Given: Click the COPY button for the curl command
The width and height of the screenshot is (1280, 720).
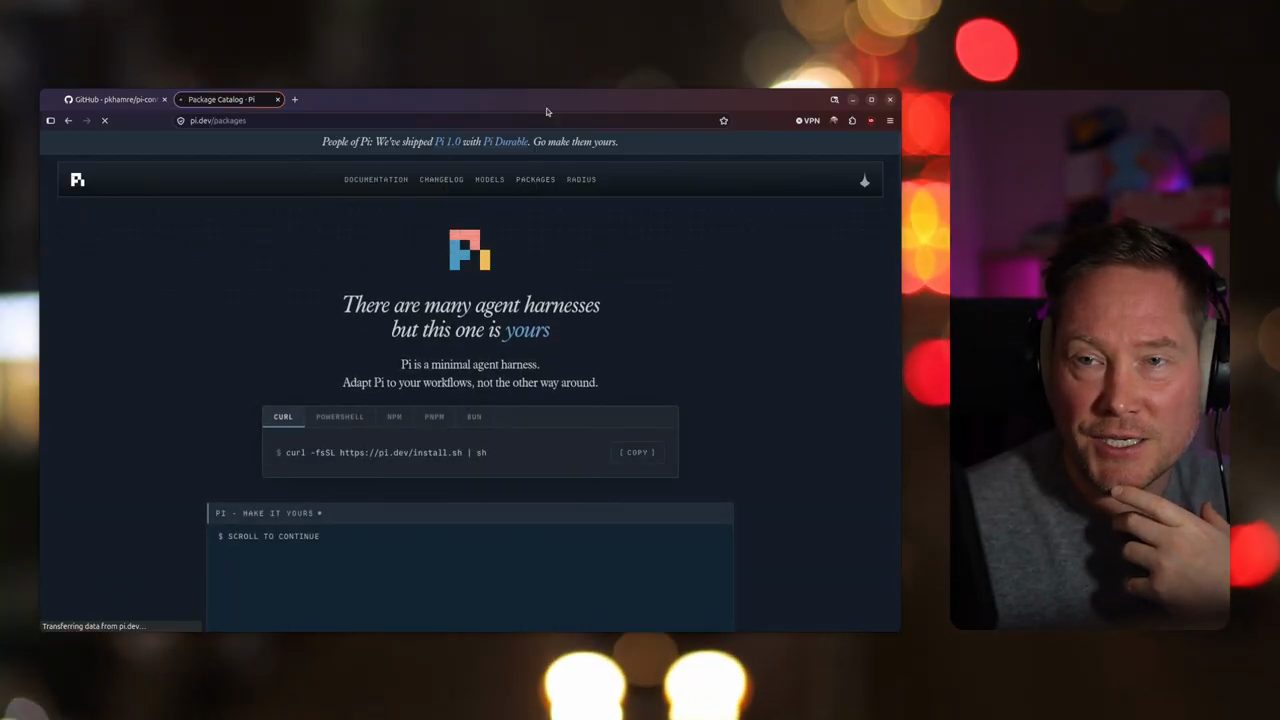Looking at the screenshot, I should point(637,453).
